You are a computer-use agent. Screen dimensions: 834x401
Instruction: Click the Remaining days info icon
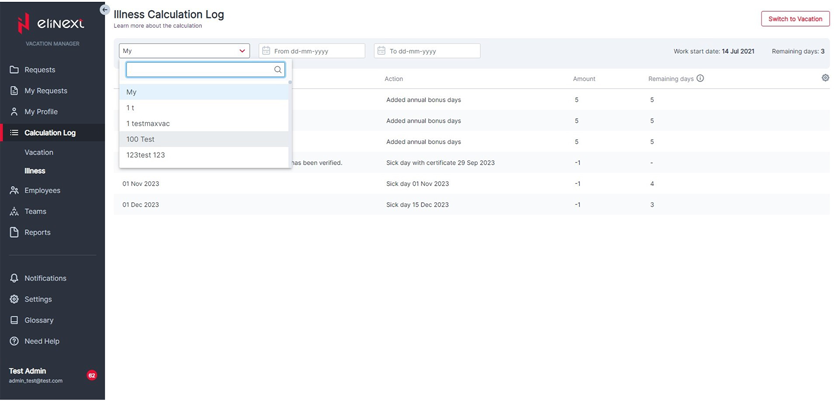tap(700, 78)
